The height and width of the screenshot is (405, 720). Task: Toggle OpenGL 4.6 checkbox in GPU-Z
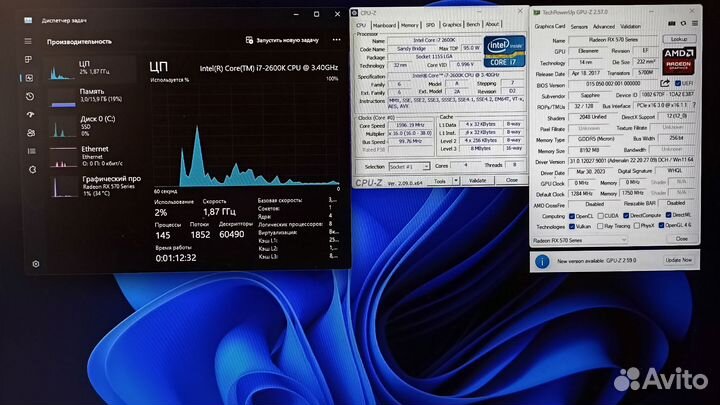(x=661, y=225)
